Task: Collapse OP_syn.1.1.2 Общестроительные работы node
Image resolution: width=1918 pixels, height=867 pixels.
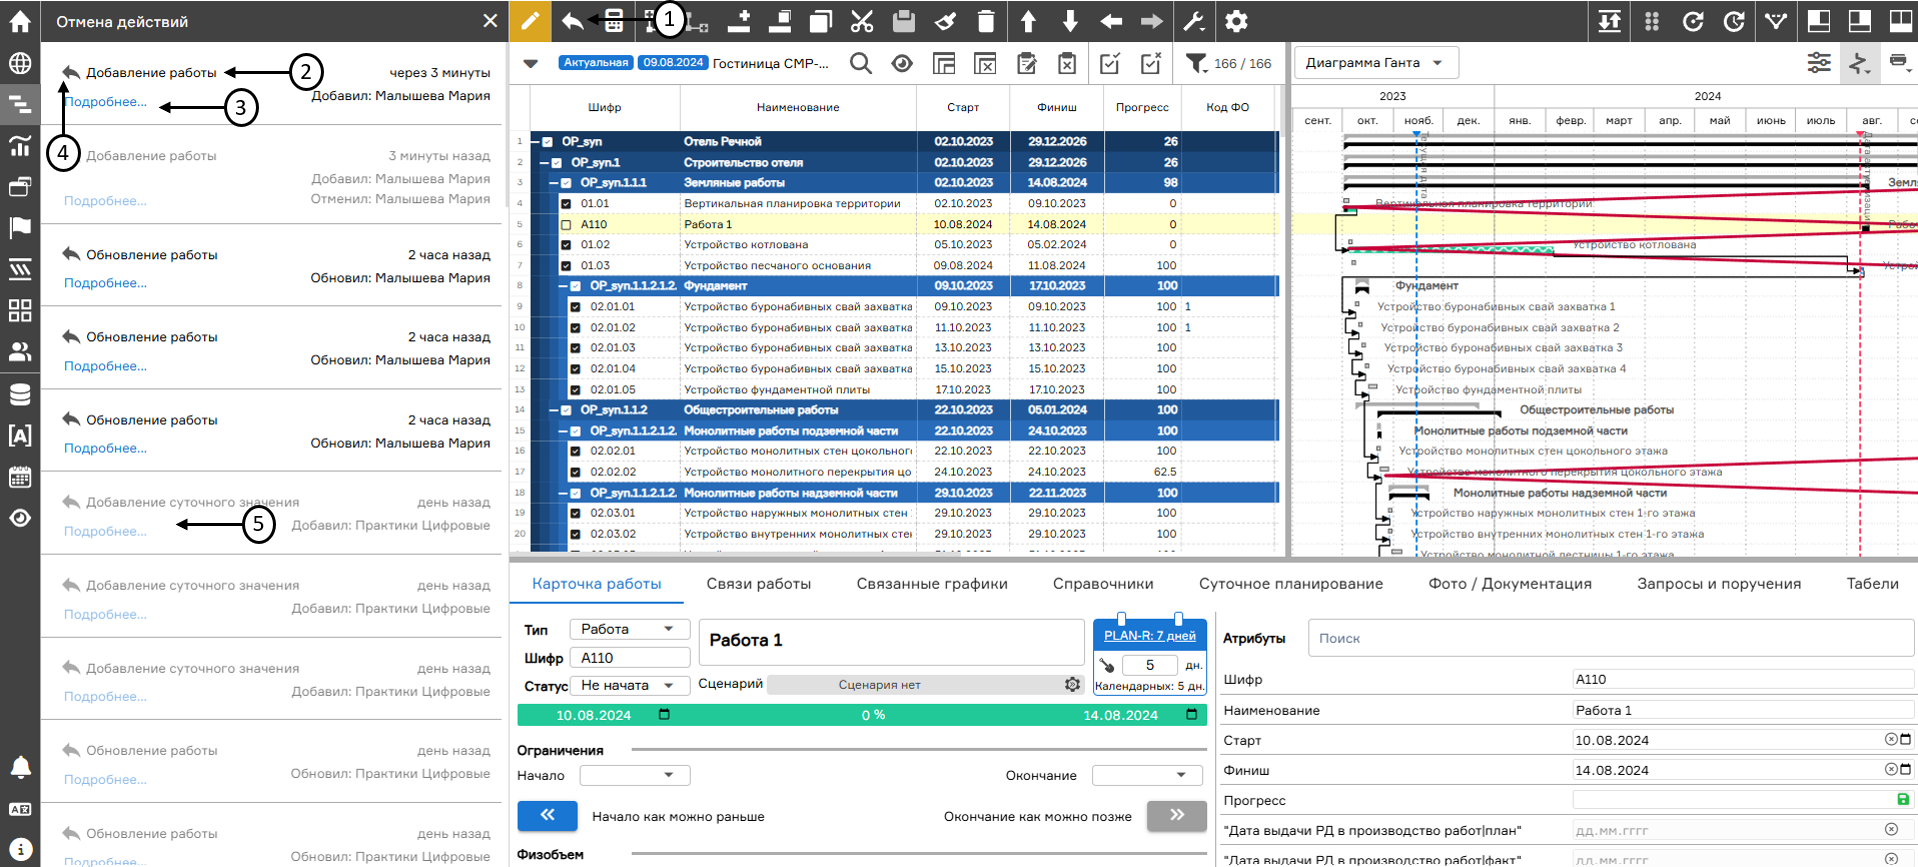Action: tap(553, 410)
